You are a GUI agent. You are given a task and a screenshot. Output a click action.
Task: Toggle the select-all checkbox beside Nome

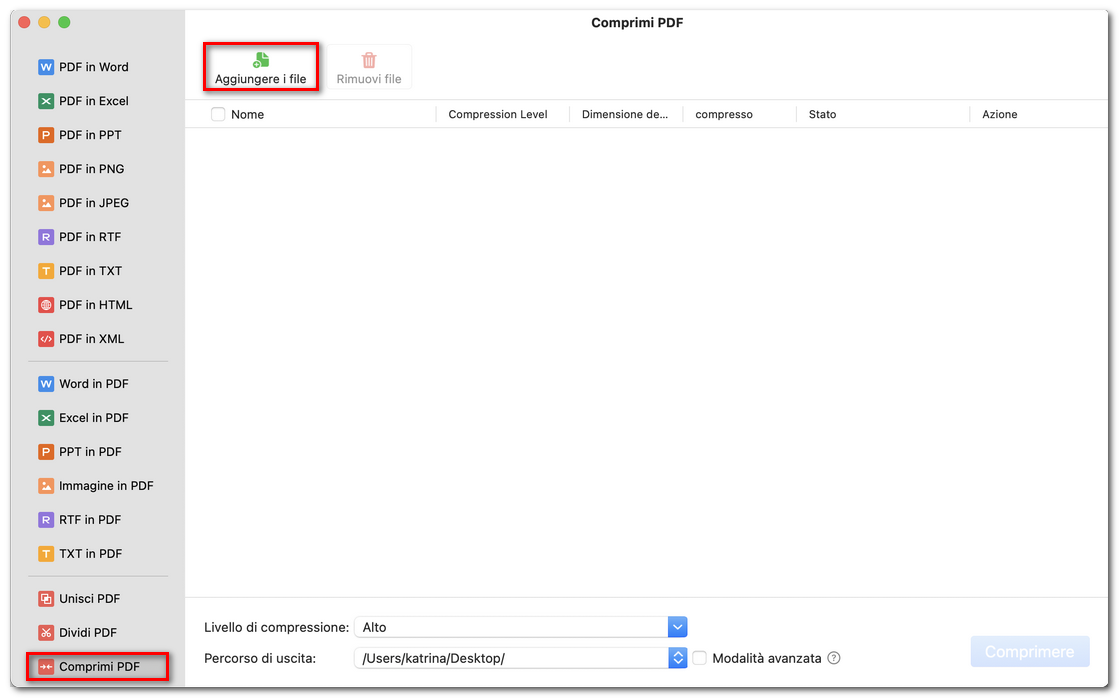[x=217, y=114]
